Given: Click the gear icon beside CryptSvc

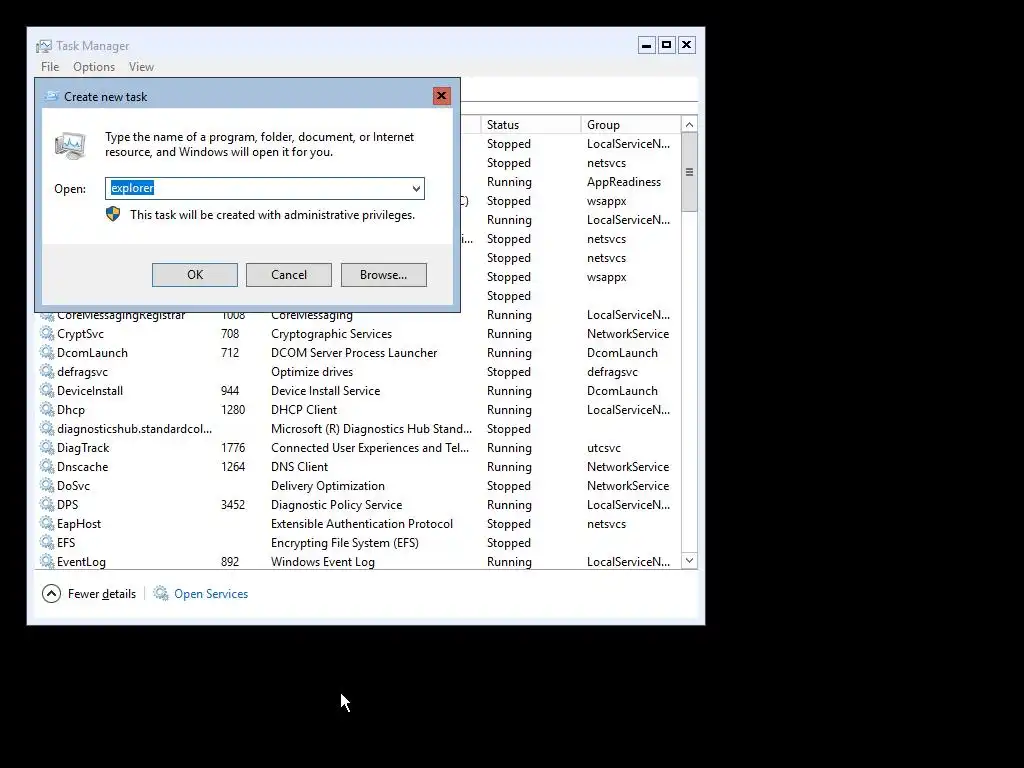Looking at the screenshot, I should [x=47, y=334].
